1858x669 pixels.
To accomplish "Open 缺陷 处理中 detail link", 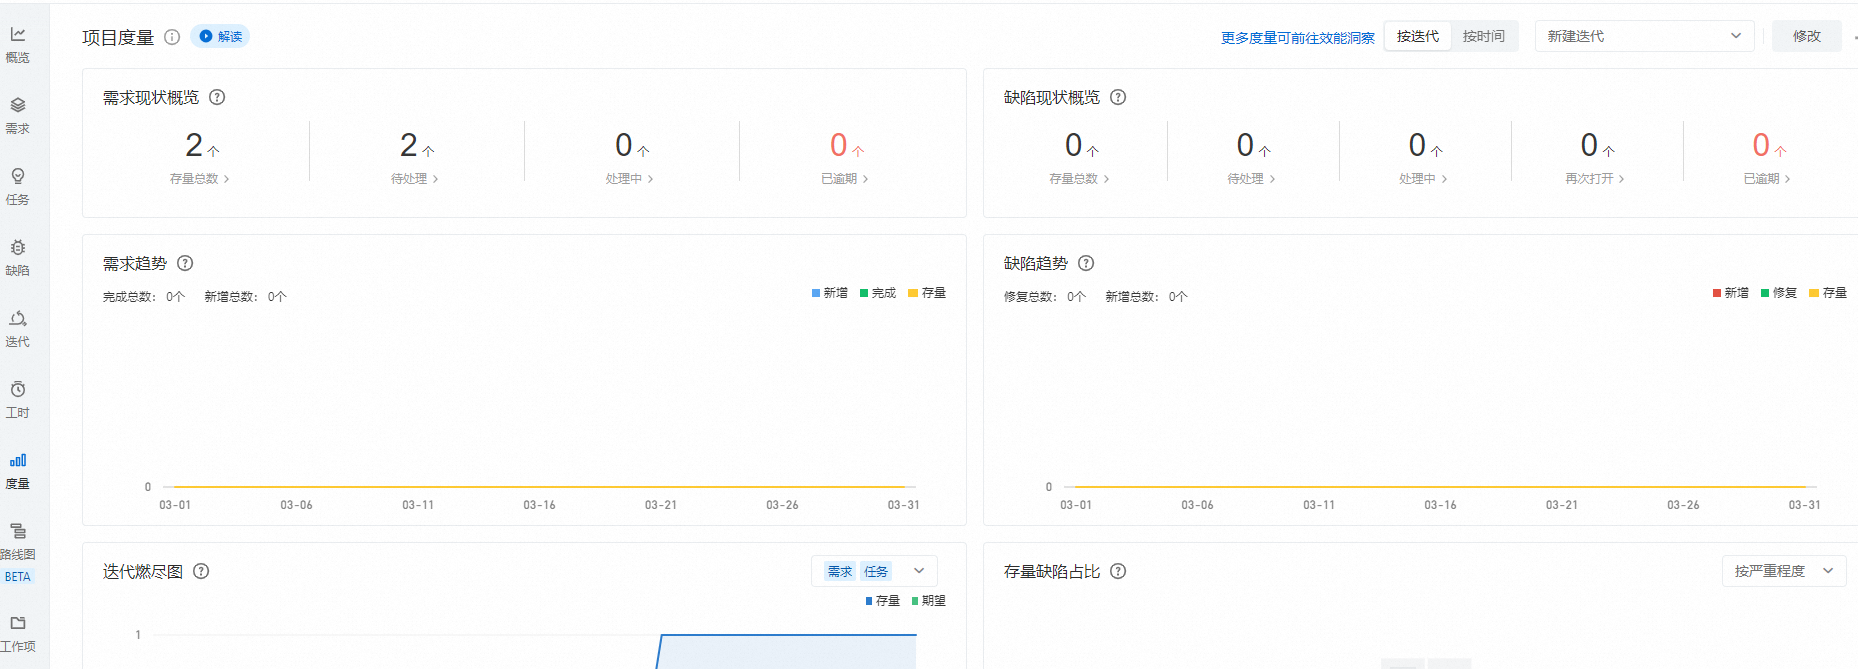I will pyautogui.click(x=1423, y=179).
